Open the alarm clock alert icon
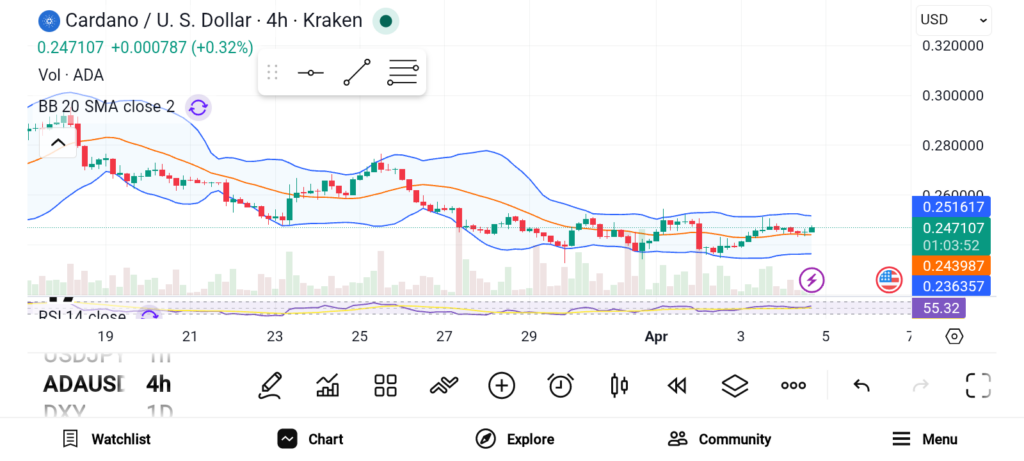 [x=560, y=385]
